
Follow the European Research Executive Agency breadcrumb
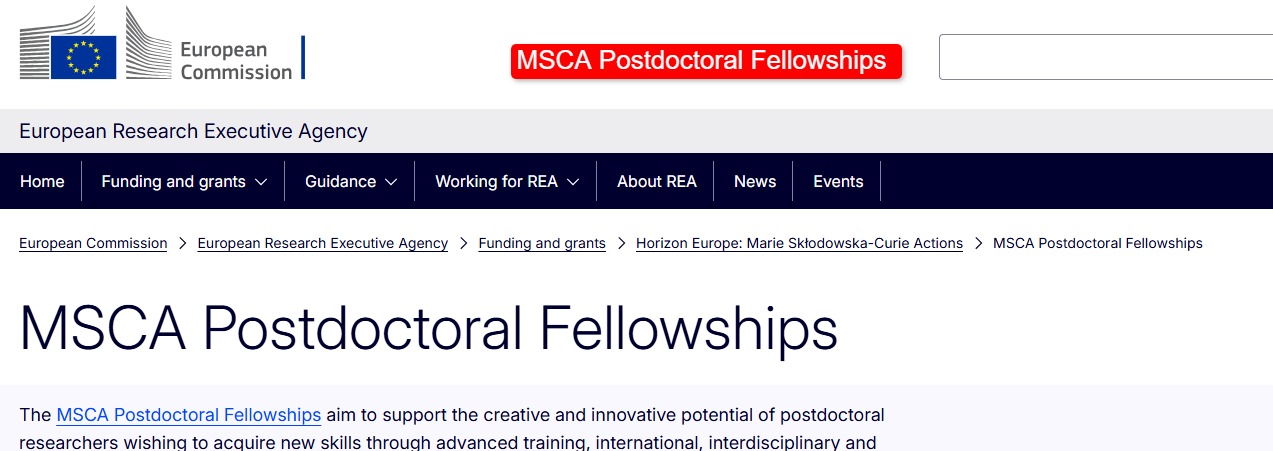coord(322,243)
